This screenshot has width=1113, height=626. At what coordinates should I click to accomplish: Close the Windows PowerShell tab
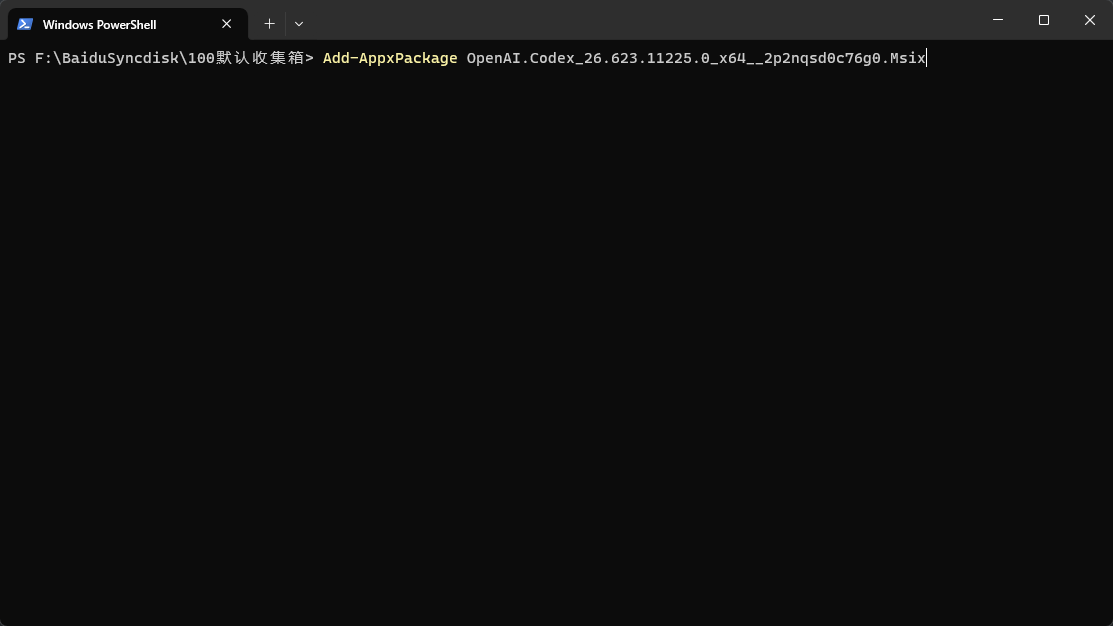226,24
